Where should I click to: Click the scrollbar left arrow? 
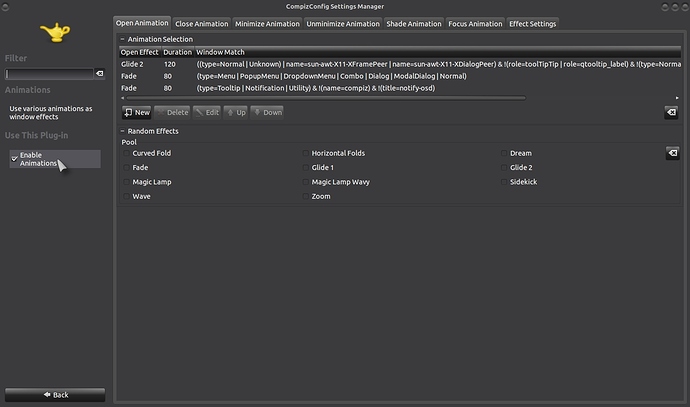[x=122, y=98]
